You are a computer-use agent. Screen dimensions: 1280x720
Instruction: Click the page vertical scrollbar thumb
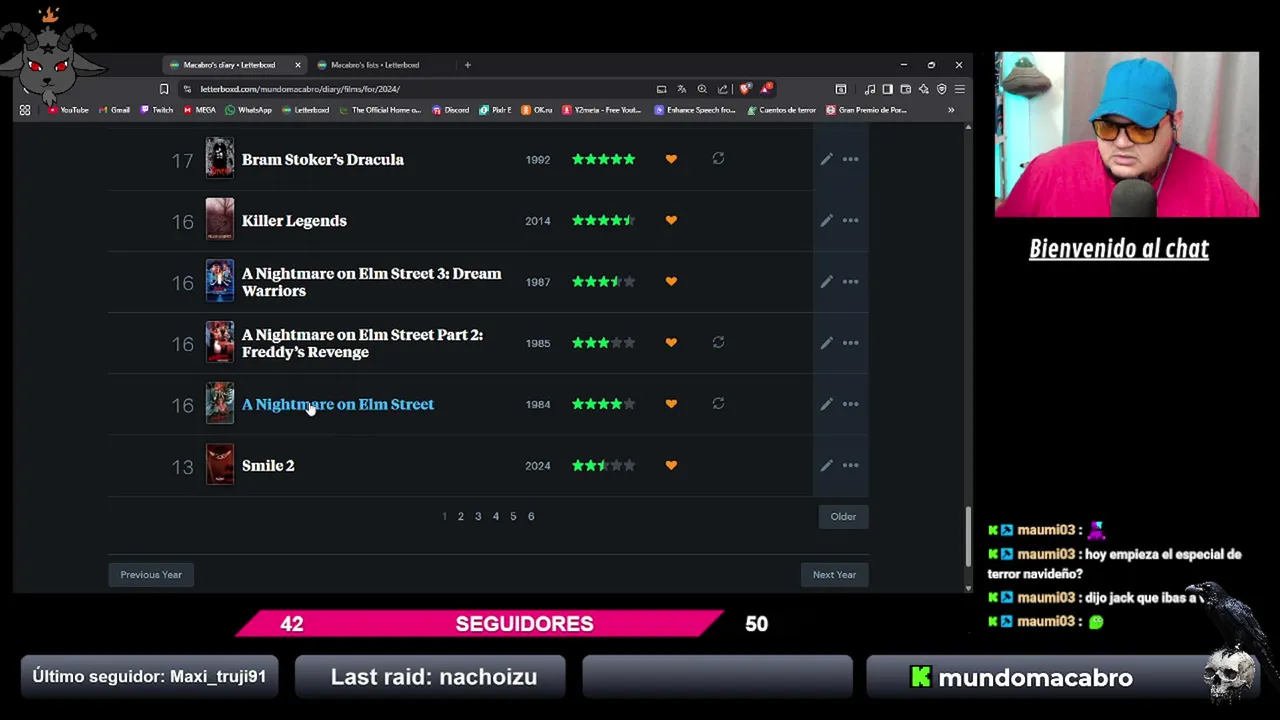[967, 536]
